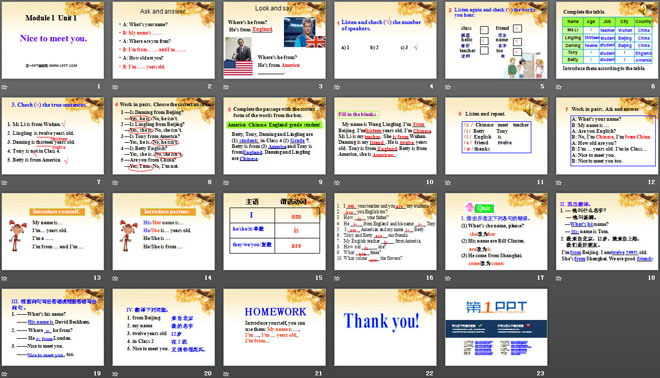The height and width of the screenshot is (378, 660).
Task: Click the animation star icon under slide 7
Action: (x=5, y=183)
